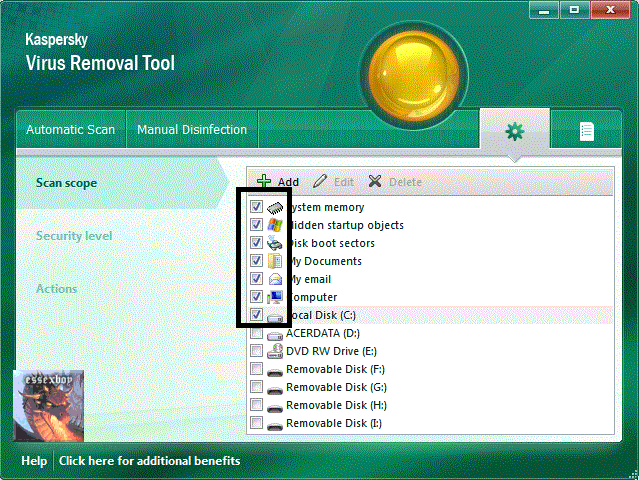639x480 pixels.
Task: Check the ACERDATA (D:) checkbox
Action: (256, 332)
